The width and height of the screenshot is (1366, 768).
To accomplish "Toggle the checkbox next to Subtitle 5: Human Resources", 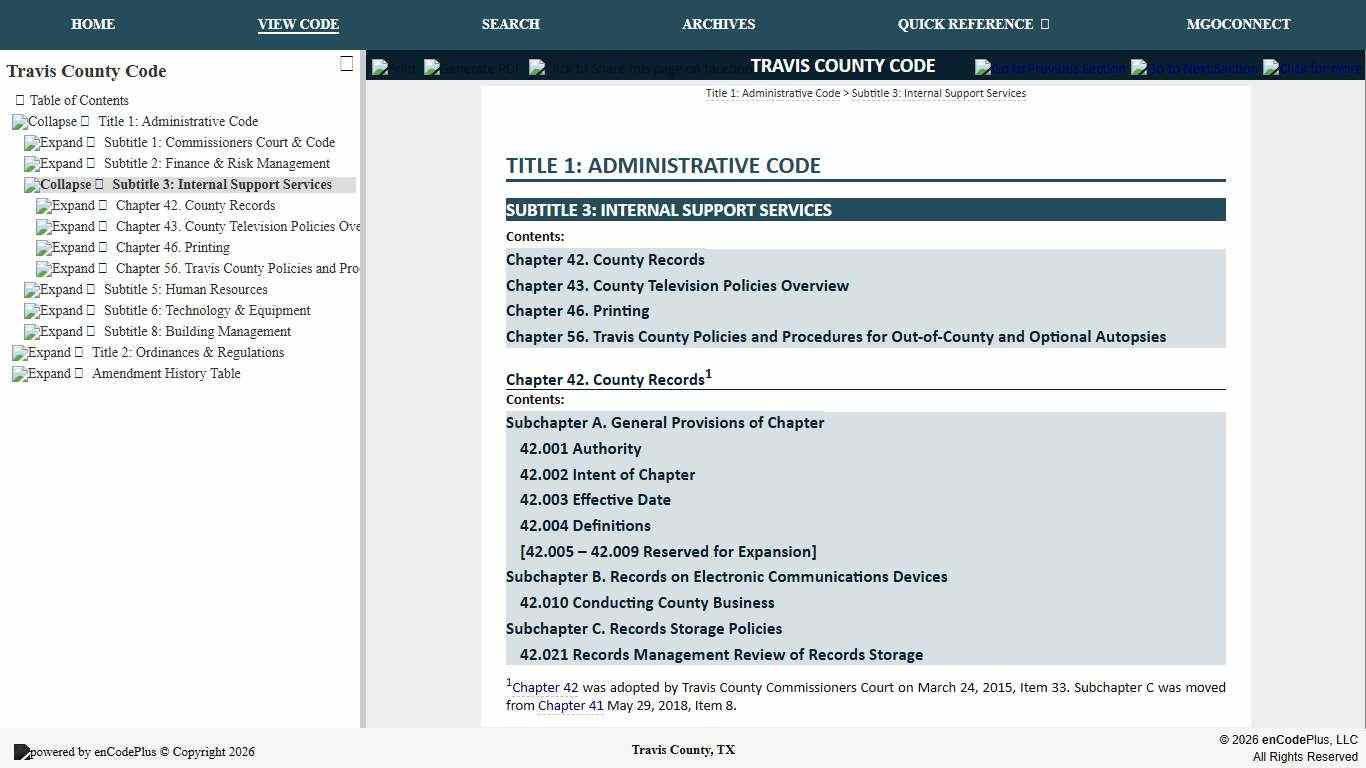I will coord(89,289).
